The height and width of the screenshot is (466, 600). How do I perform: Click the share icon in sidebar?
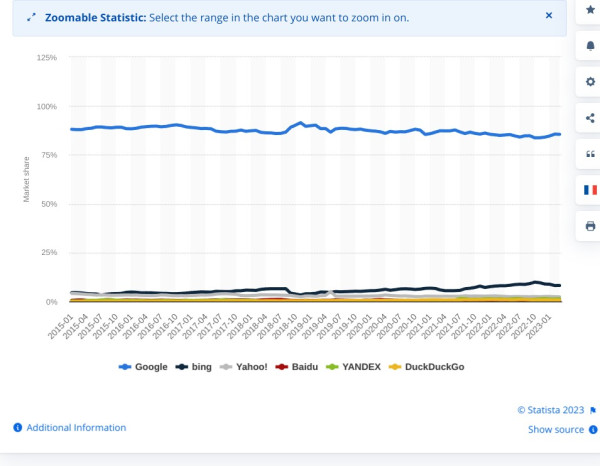[x=590, y=118]
